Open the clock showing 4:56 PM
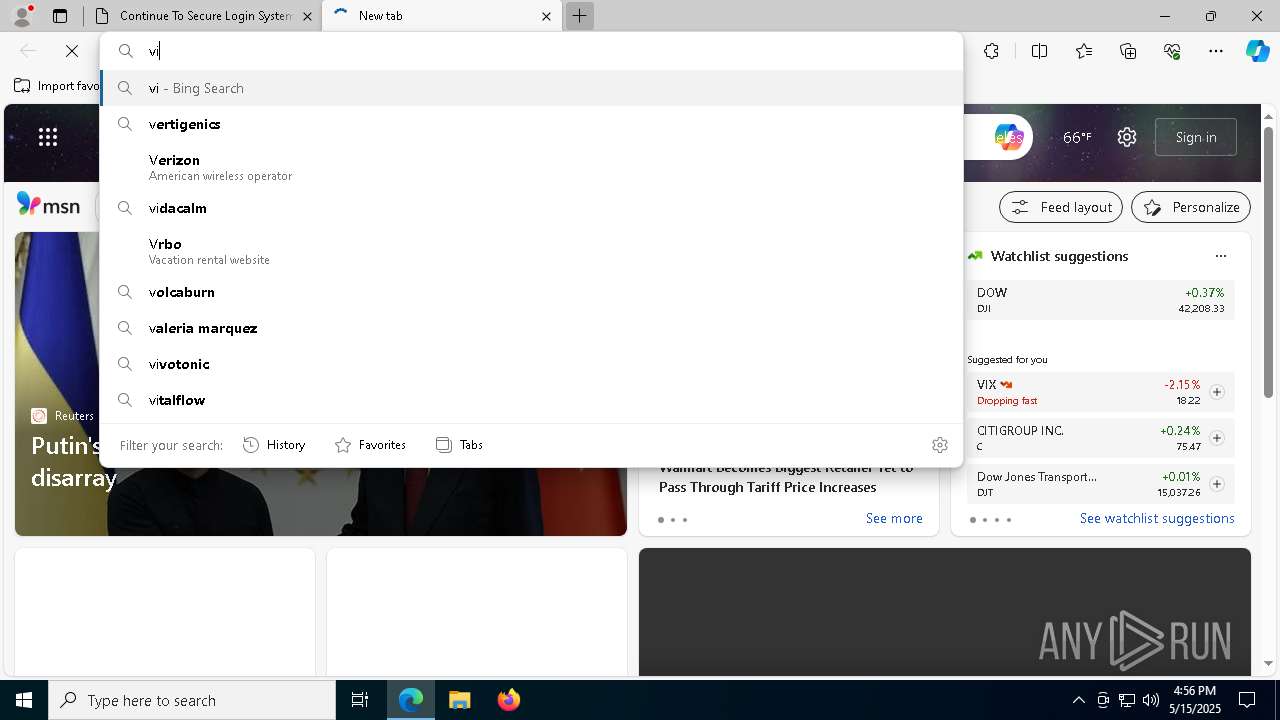The image size is (1280, 720). (1194, 700)
